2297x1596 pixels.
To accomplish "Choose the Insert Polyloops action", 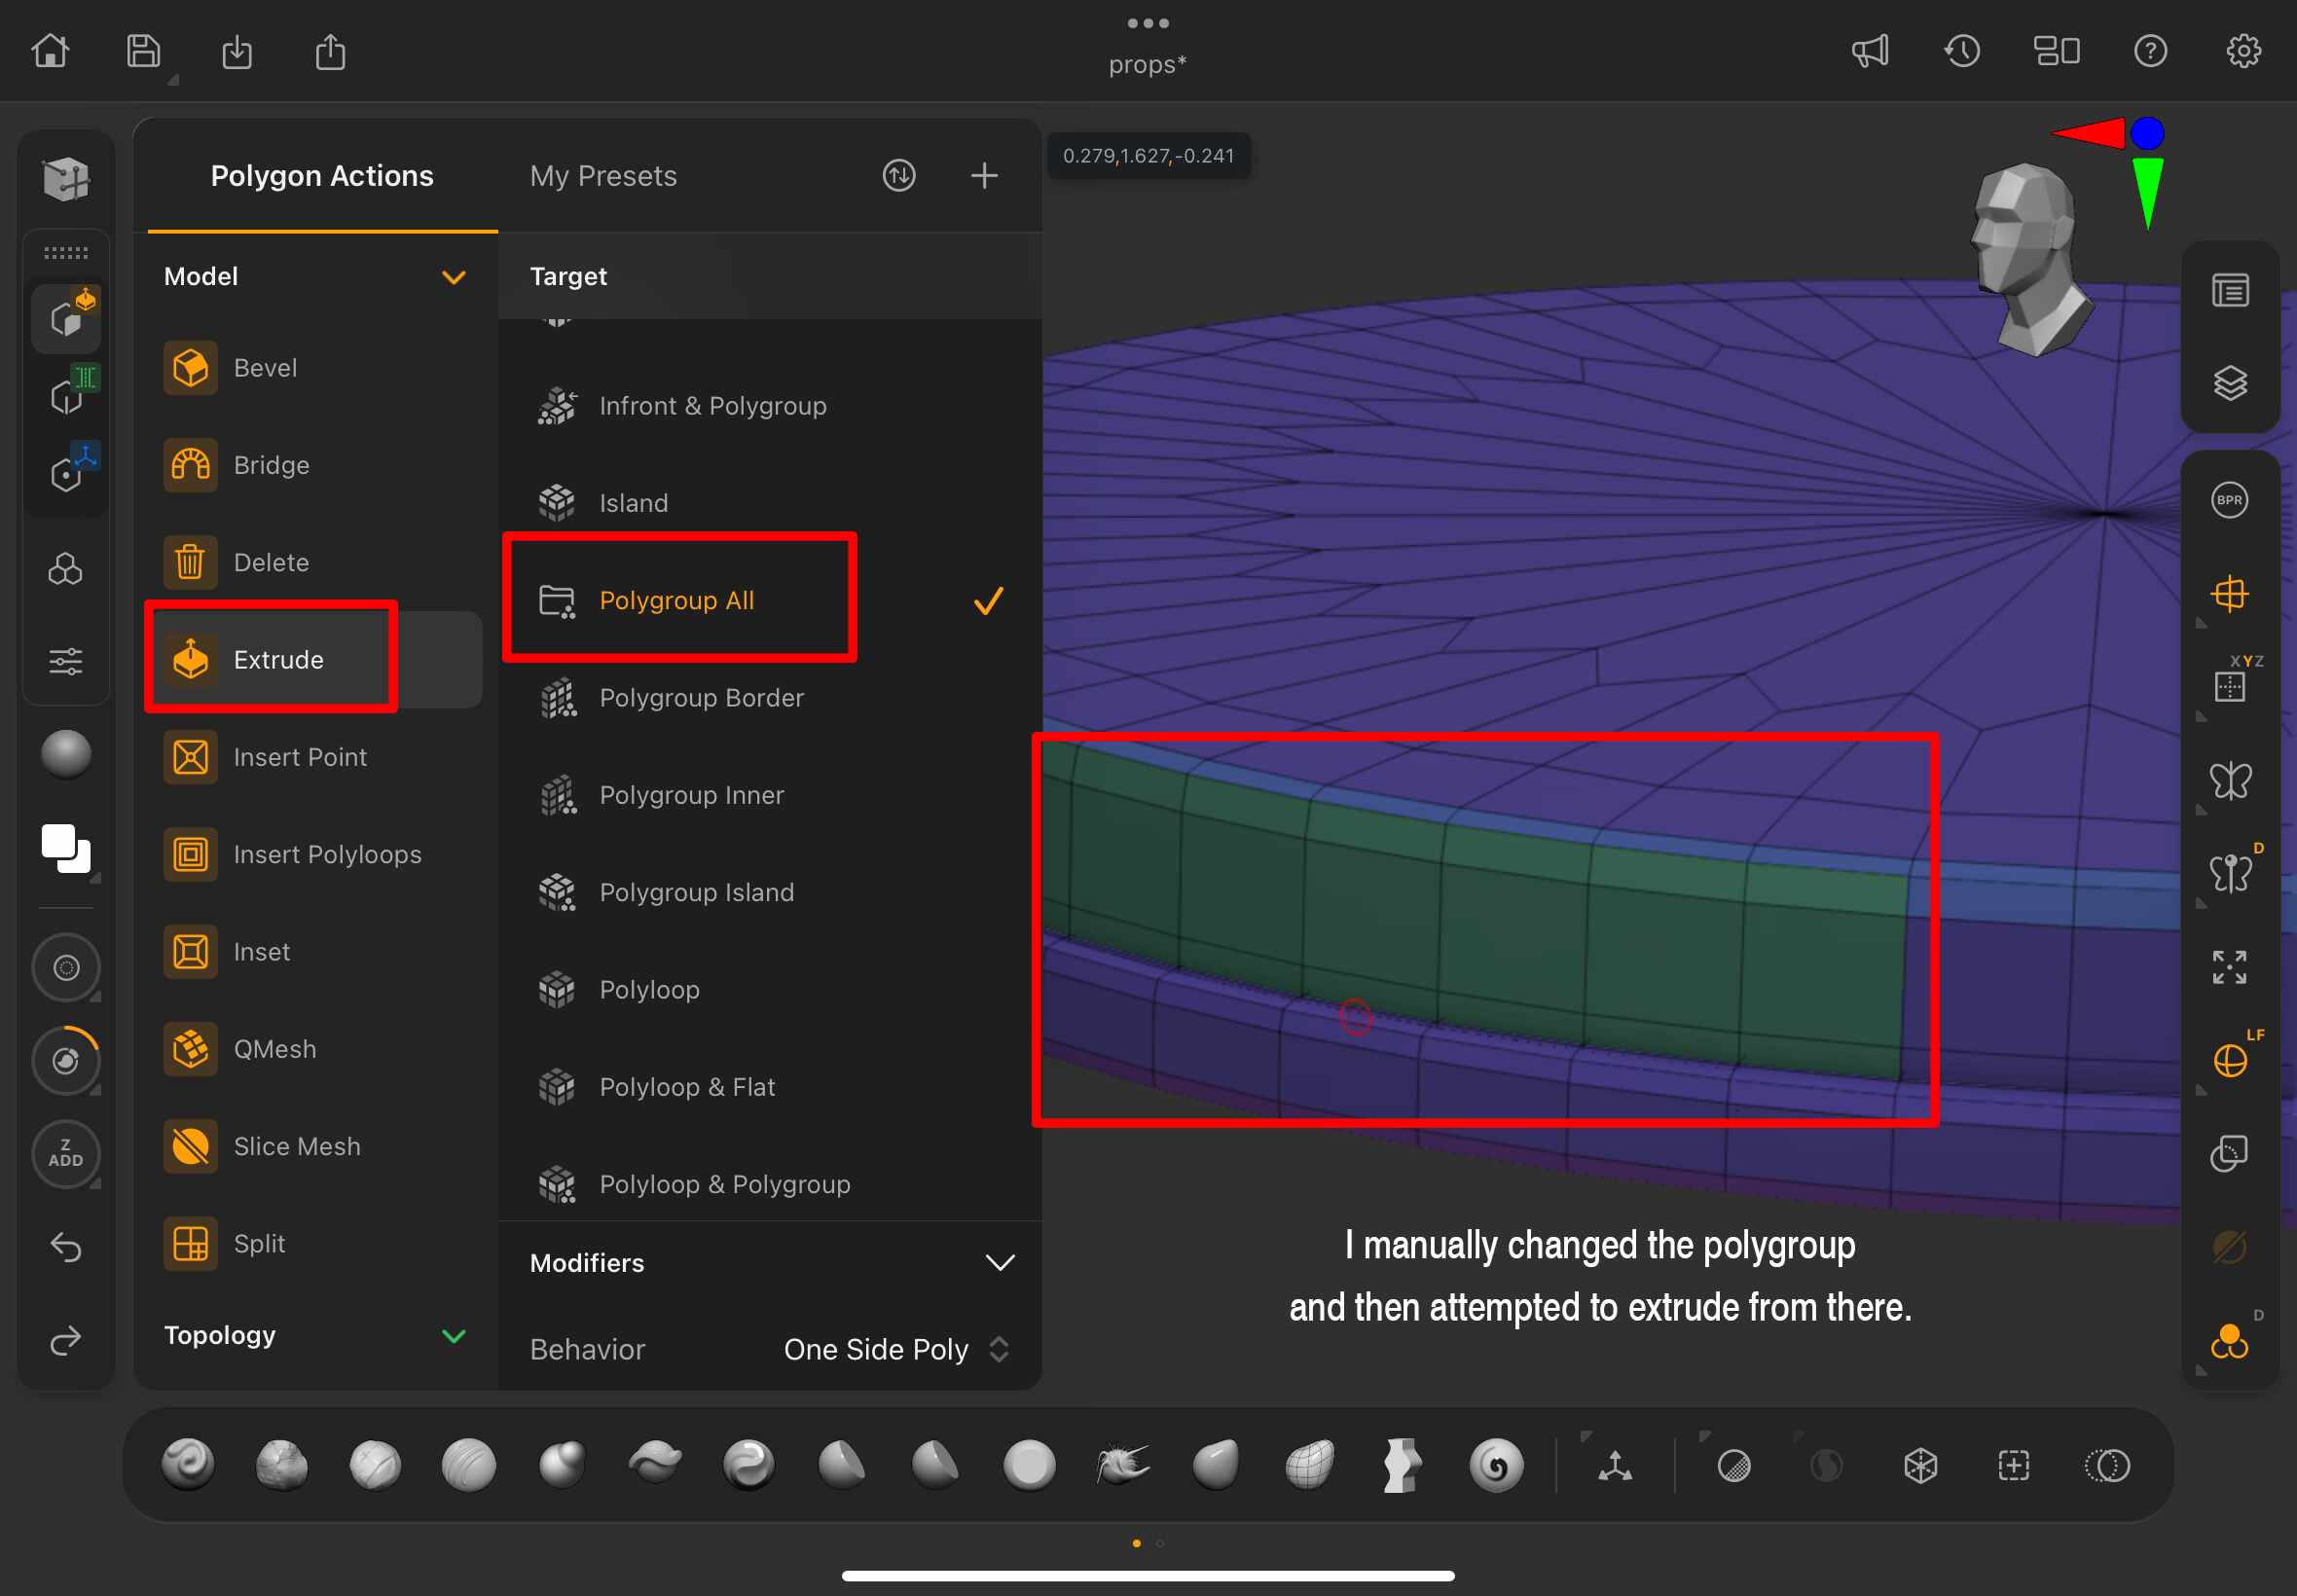I will tap(326, 854).
